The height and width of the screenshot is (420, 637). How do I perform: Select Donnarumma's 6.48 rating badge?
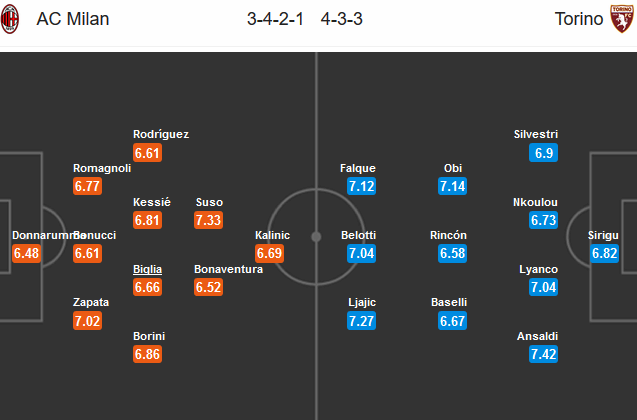pyautogui.click(x=27, y=253)
